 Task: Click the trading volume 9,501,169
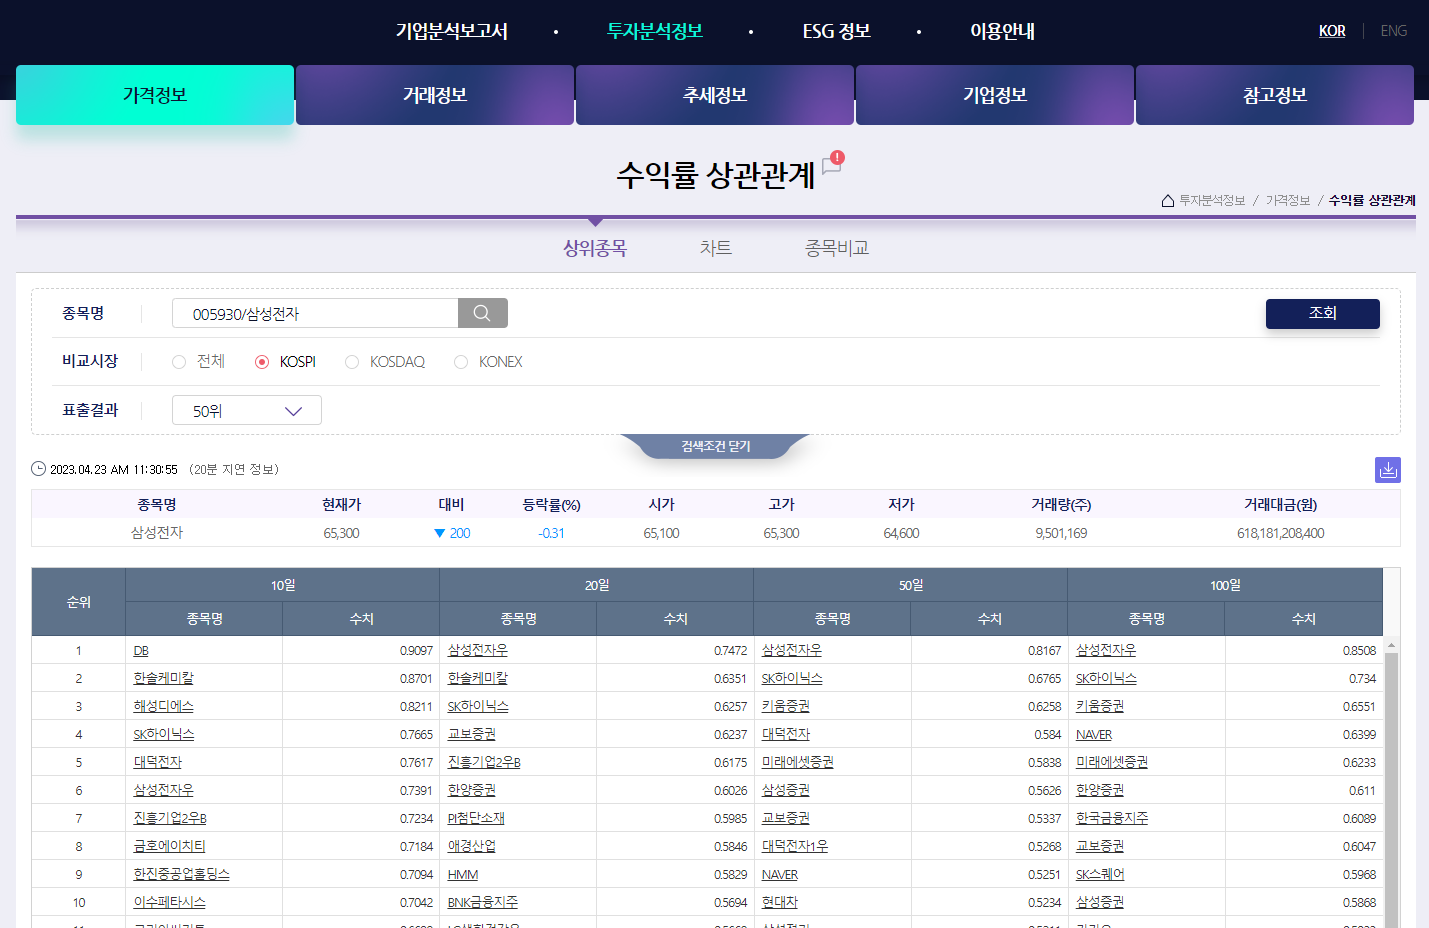[x=1061, y=534]
